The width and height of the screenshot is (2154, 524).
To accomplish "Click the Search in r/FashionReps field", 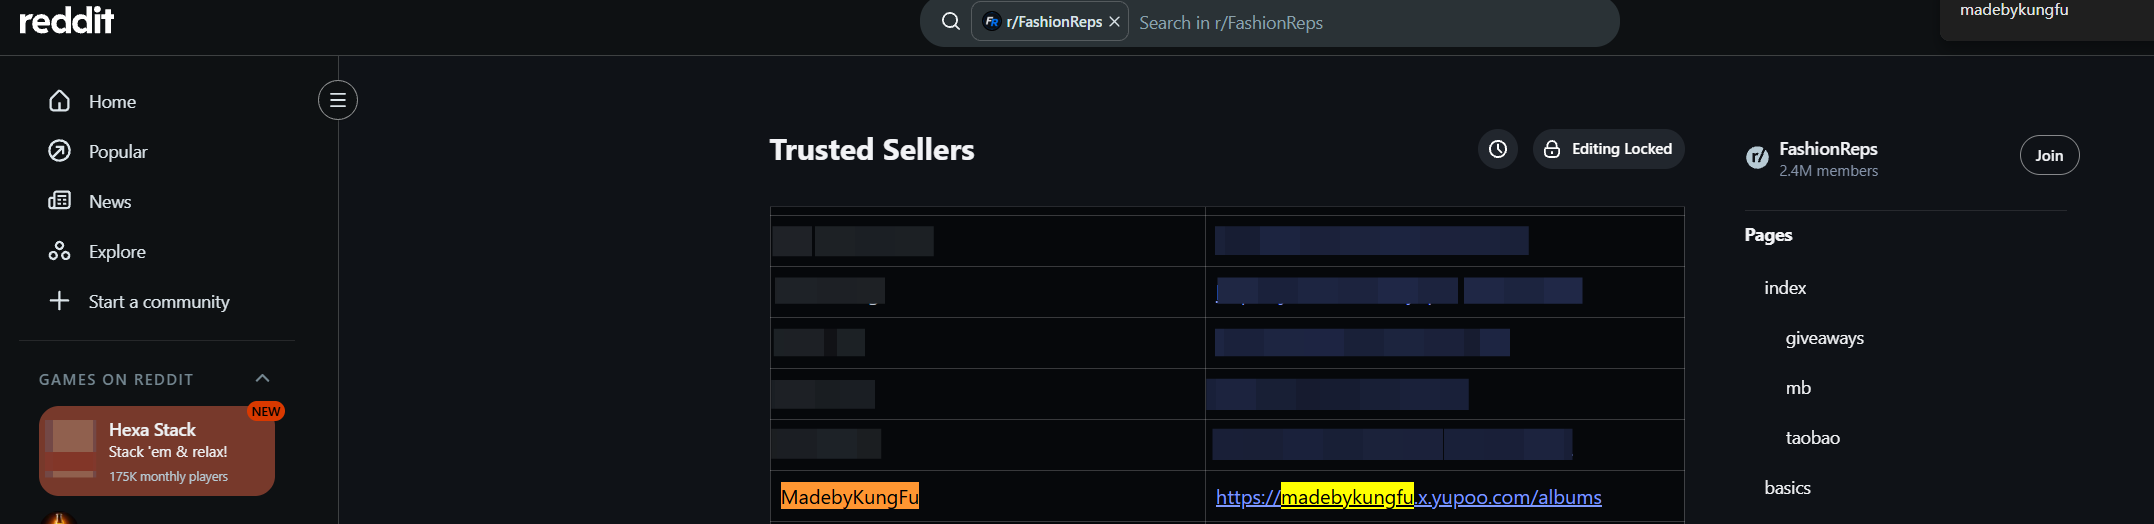I will pos(1370,22).
